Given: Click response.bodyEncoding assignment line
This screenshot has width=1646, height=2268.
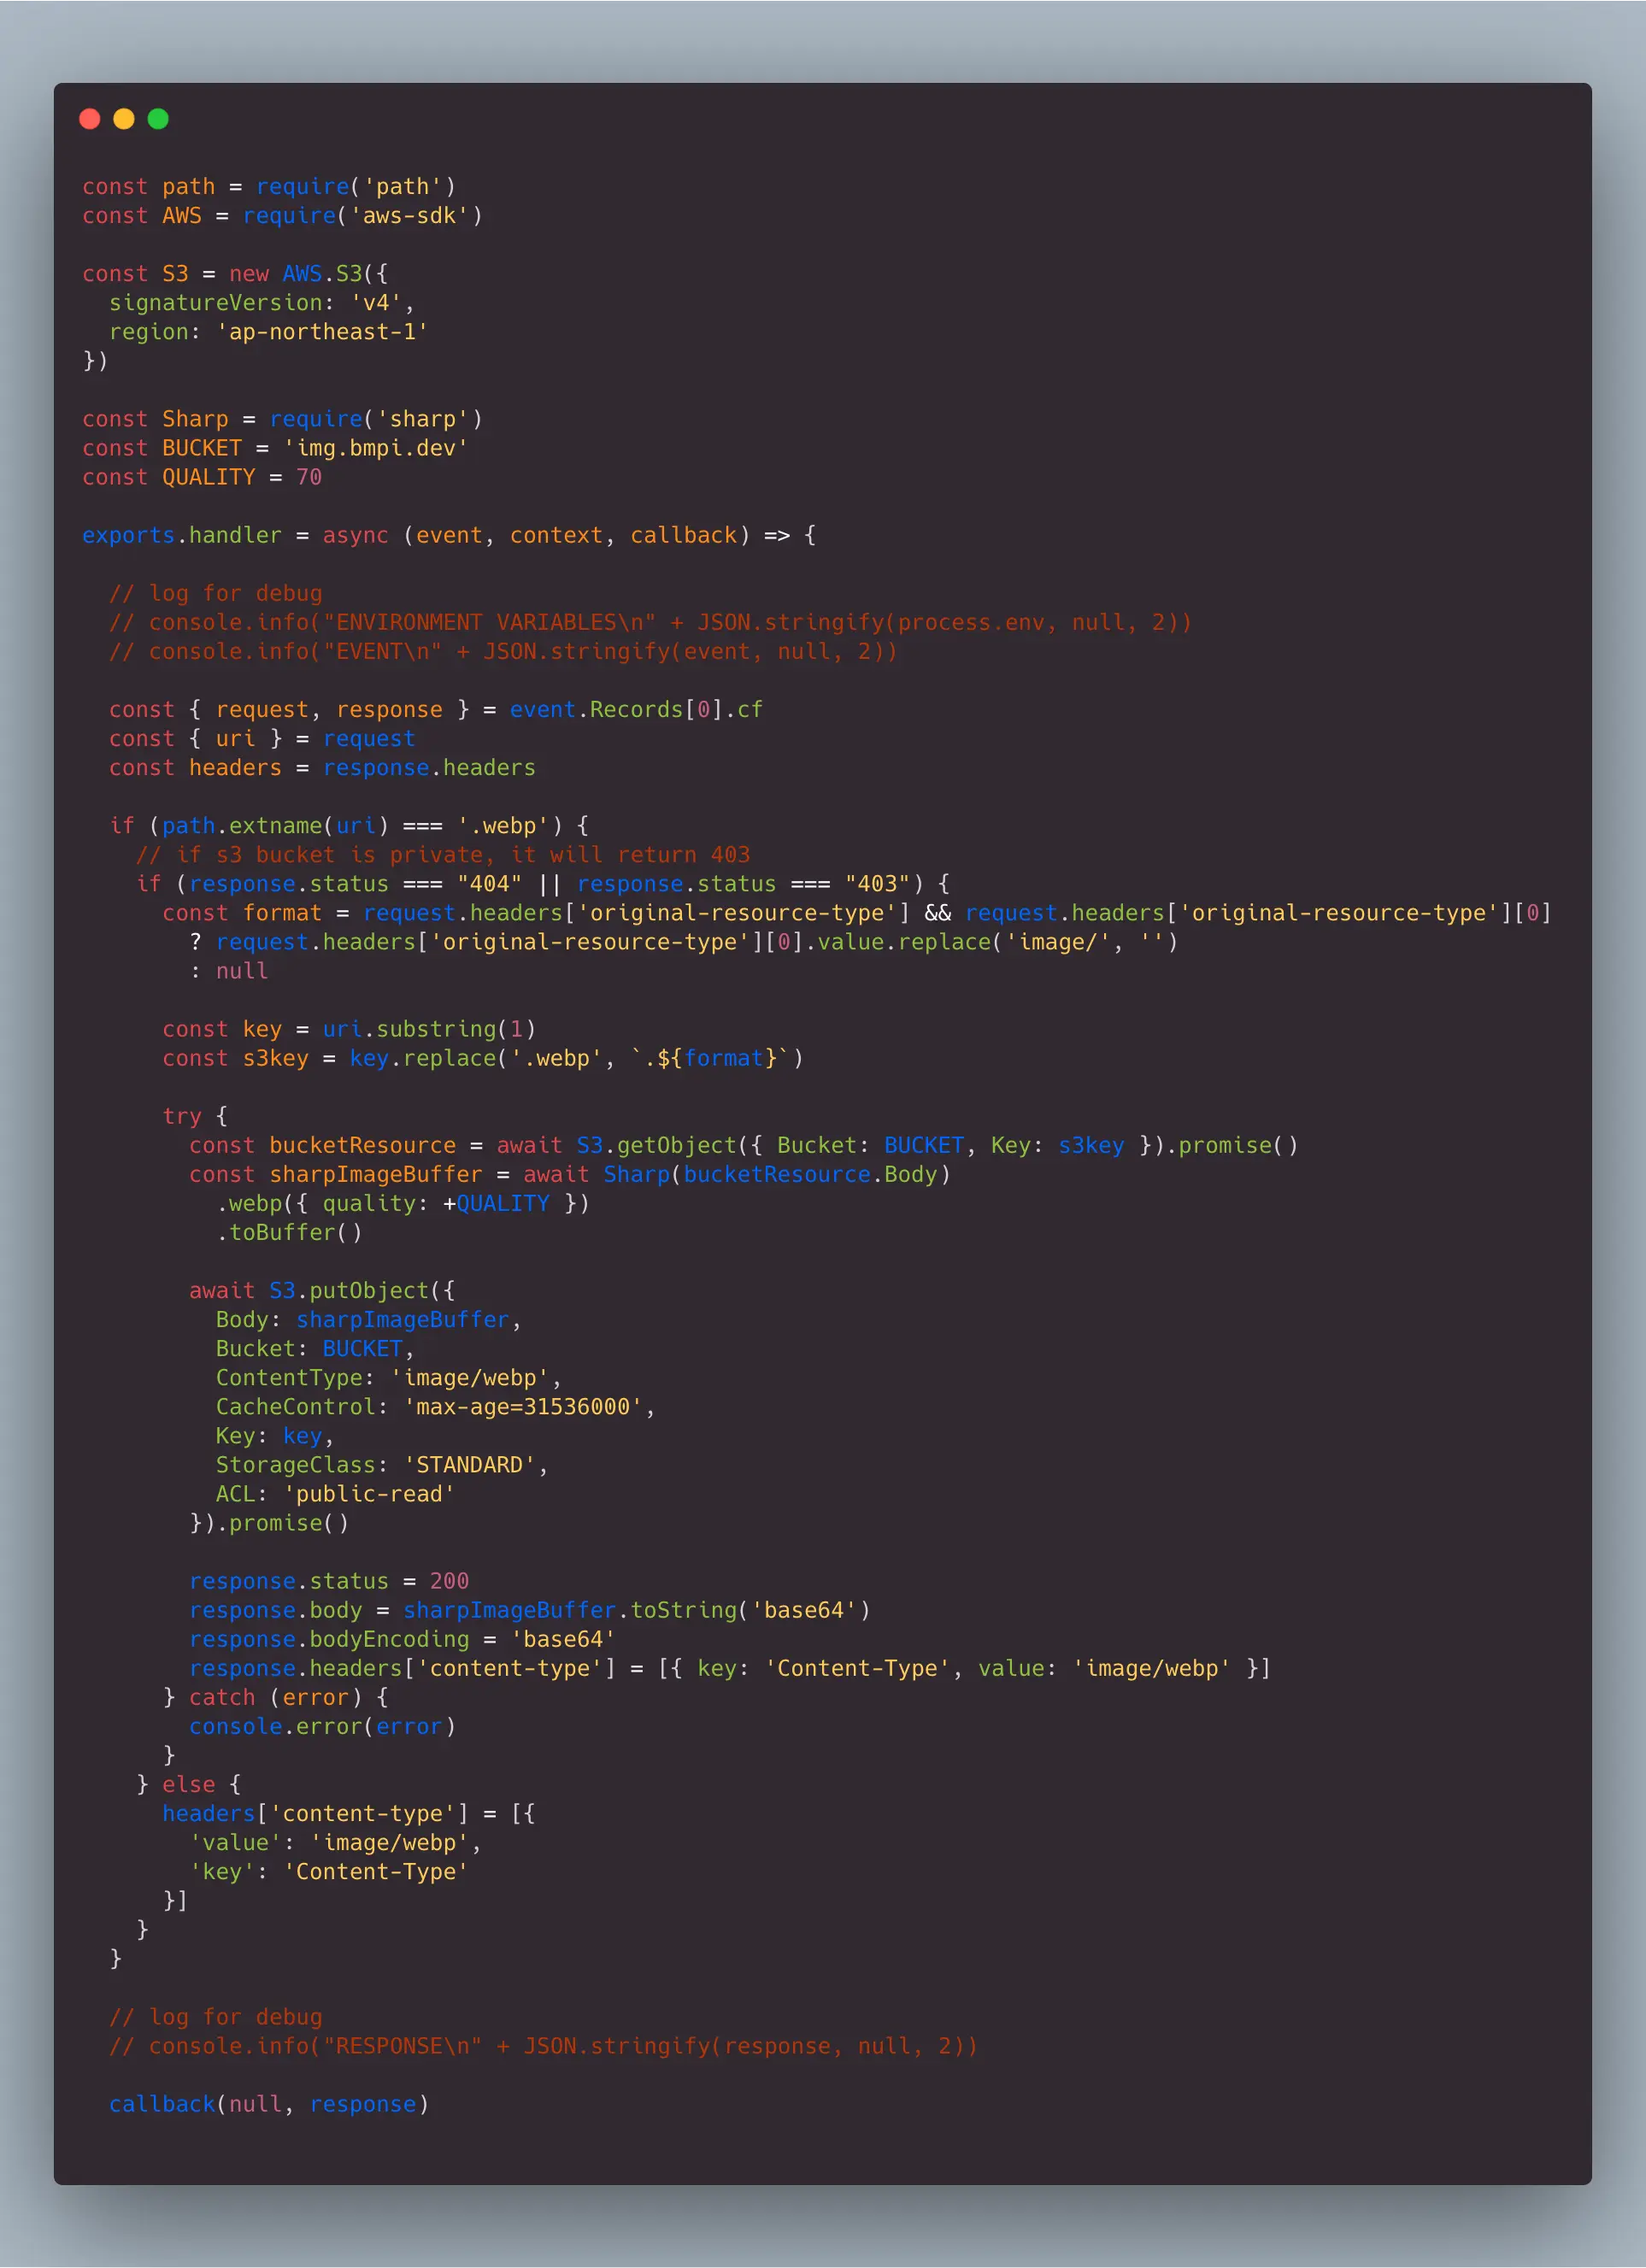Looking at the screenshot, I should 402,1639.
